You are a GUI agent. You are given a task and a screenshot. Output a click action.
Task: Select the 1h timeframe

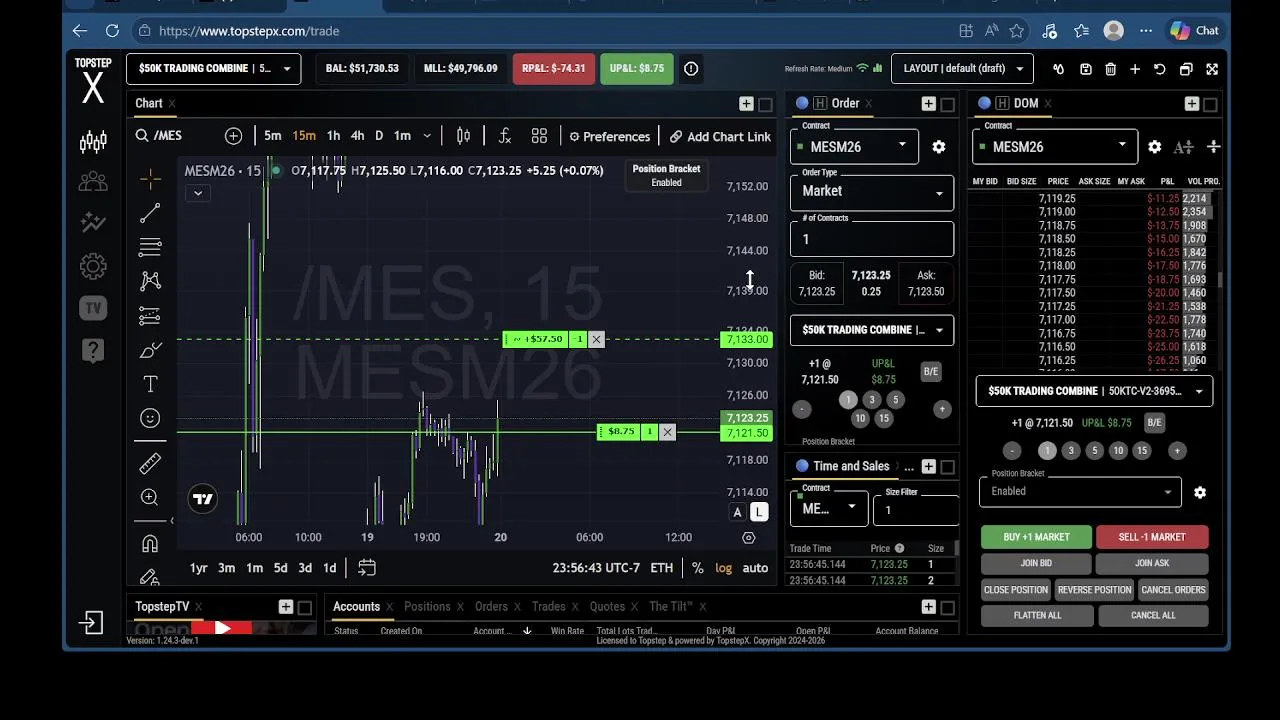point(333,136)
